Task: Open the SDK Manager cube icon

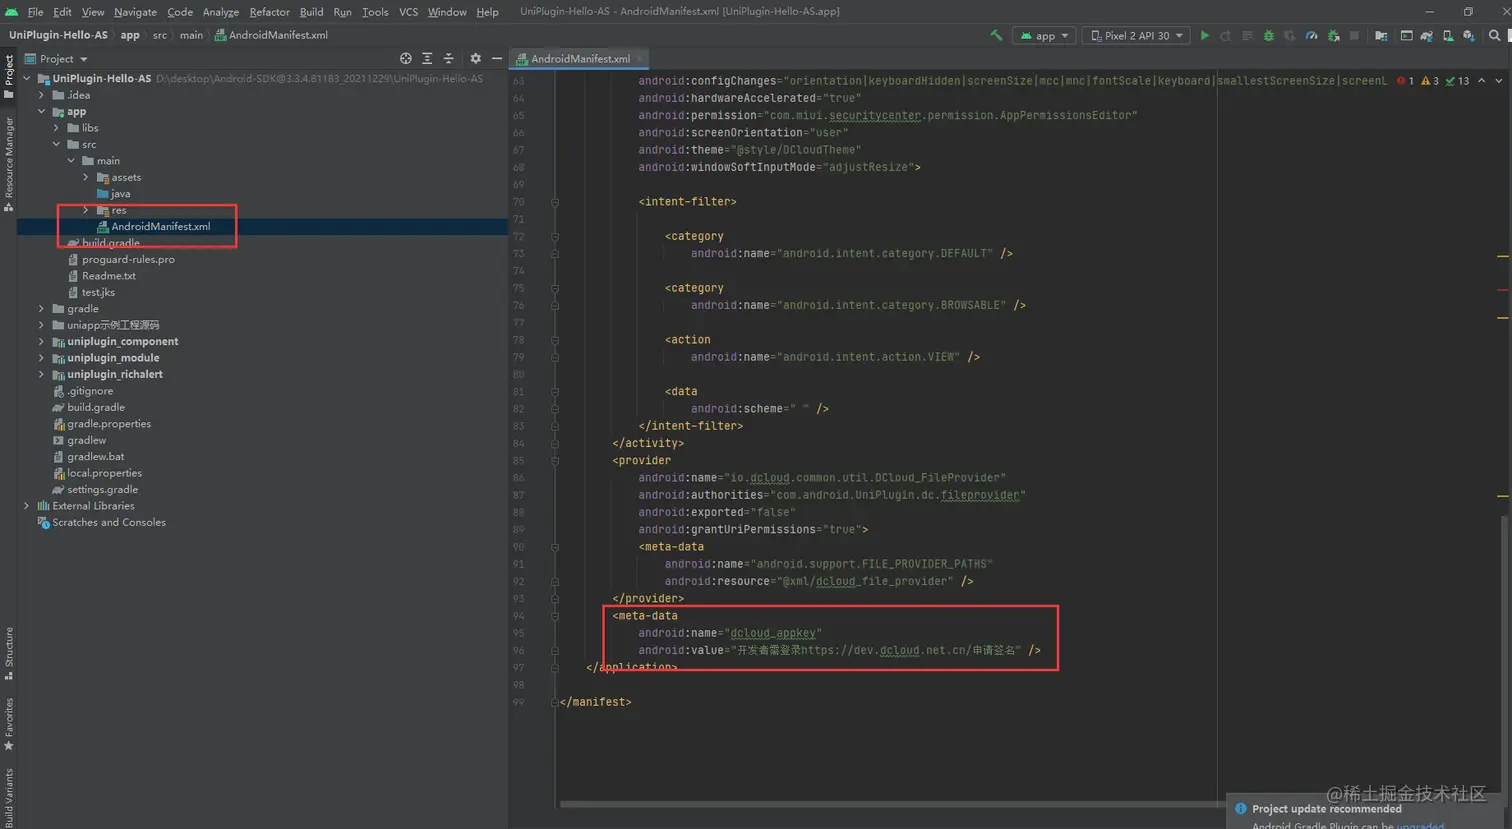Action: [x=1468, y=35]
